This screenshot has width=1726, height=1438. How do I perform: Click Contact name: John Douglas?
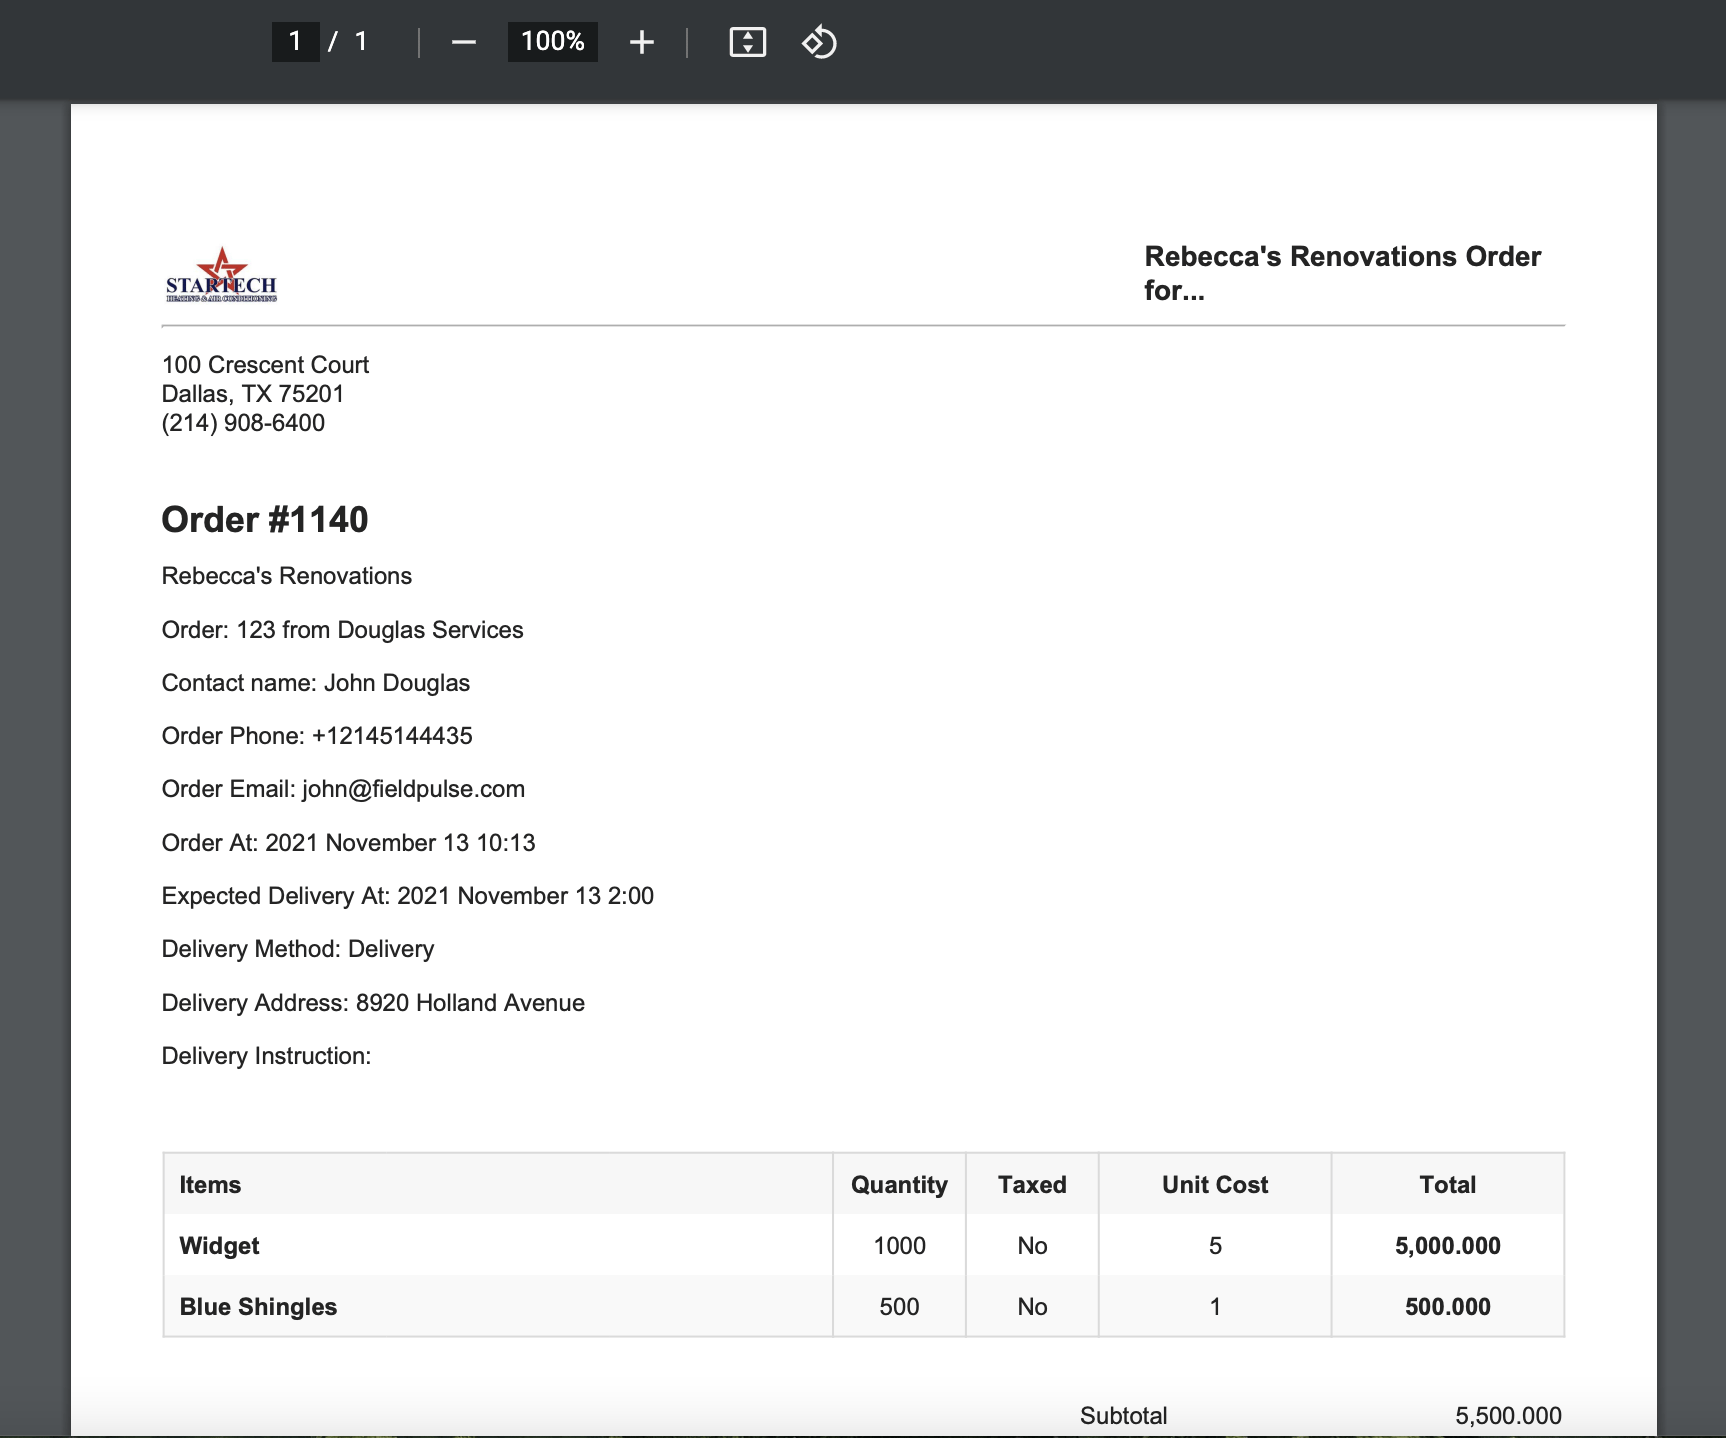(x=316, y=683)
